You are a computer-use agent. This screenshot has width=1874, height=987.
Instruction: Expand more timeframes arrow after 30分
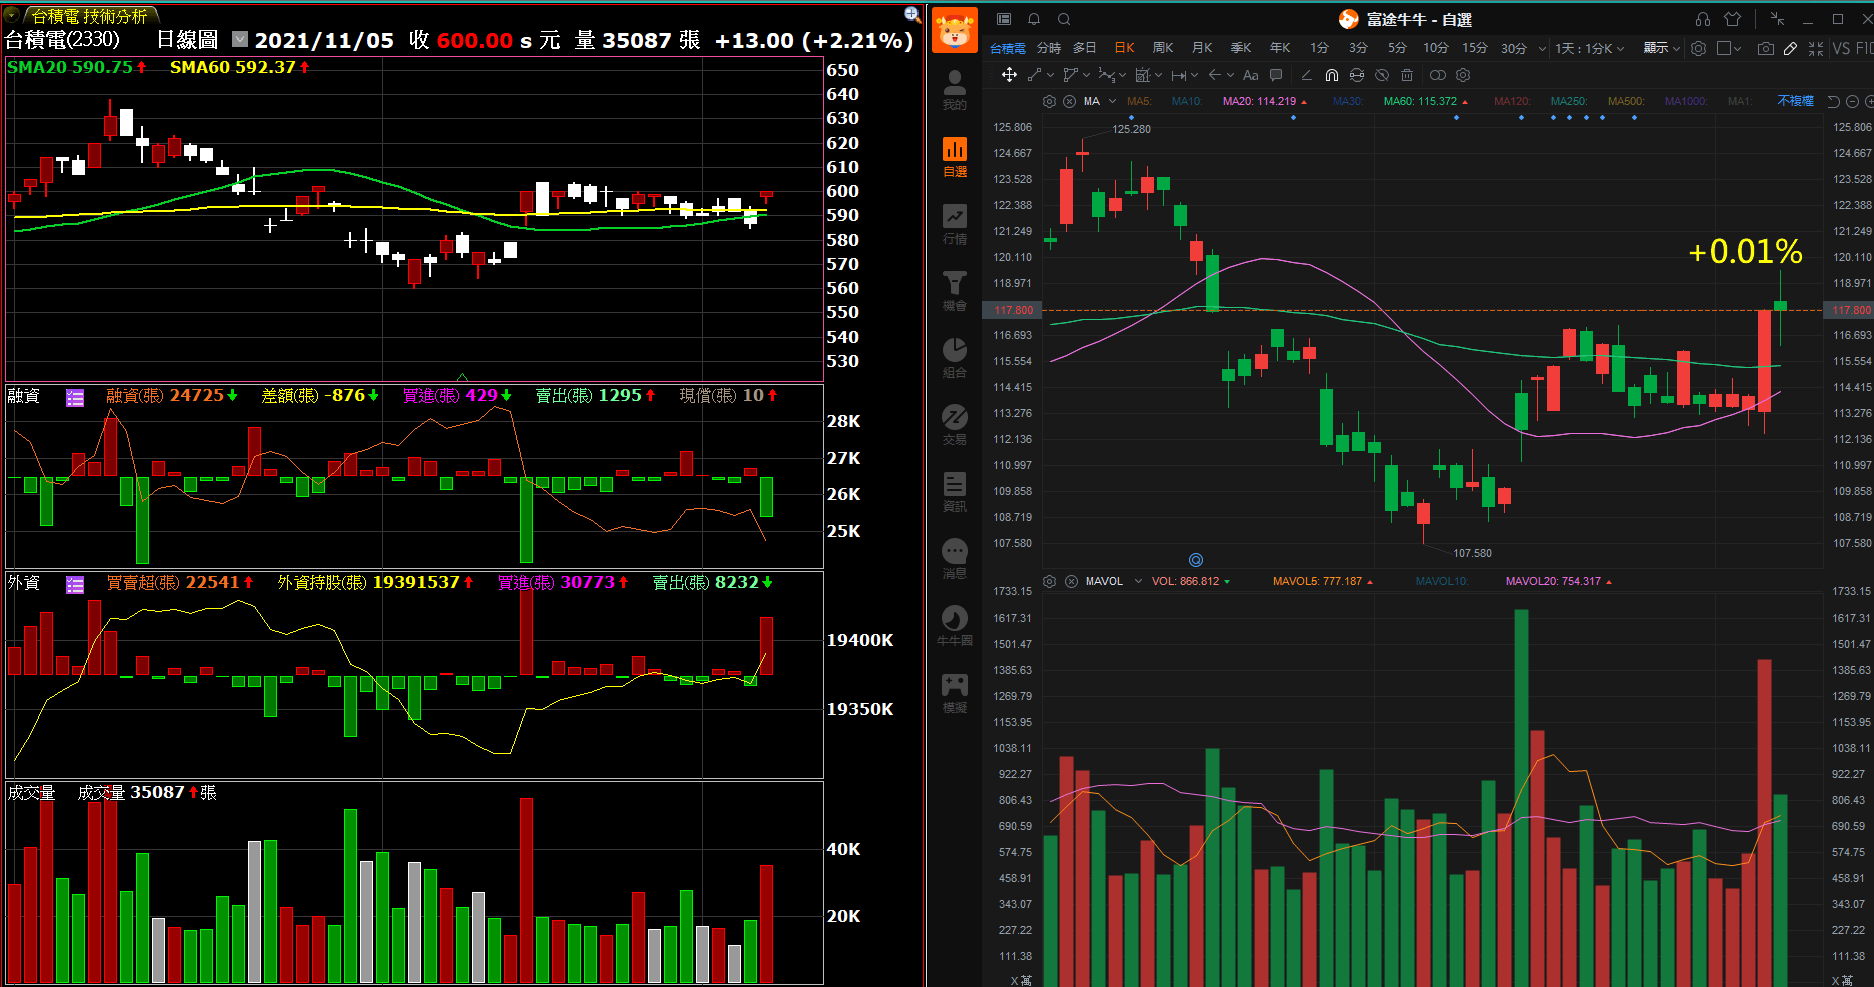1542,49
